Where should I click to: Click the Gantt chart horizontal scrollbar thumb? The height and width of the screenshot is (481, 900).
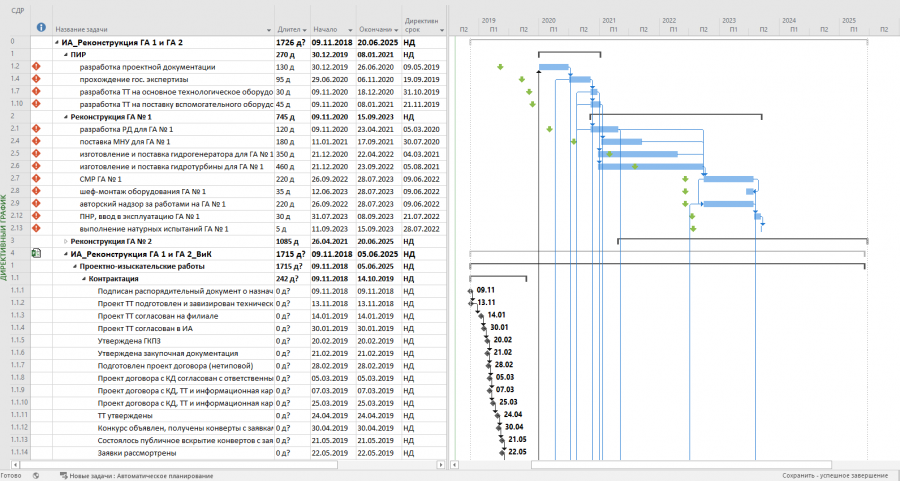tap(681, 464)
